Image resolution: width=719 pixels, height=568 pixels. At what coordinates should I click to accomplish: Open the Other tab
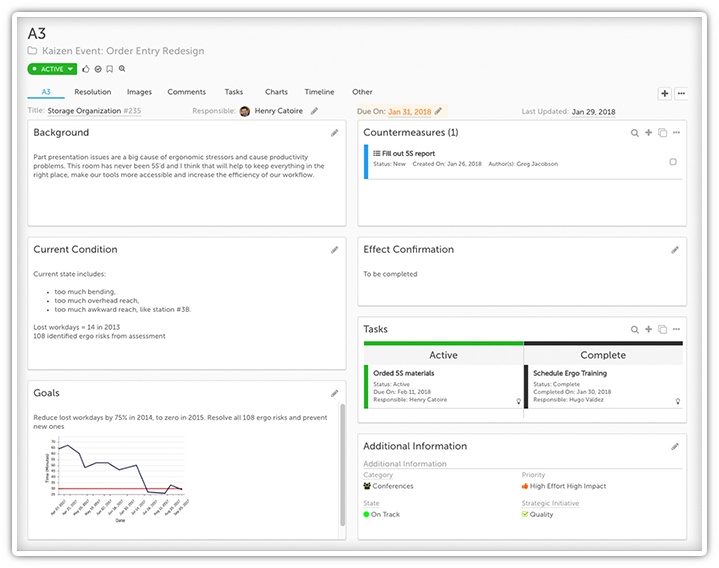tap(362, 92)
